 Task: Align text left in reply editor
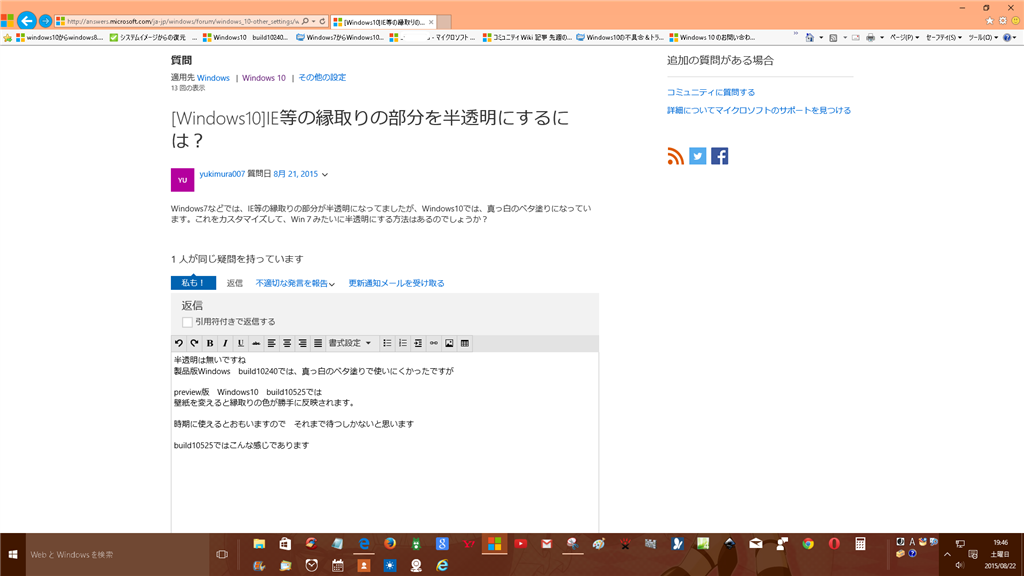(272, 344)
